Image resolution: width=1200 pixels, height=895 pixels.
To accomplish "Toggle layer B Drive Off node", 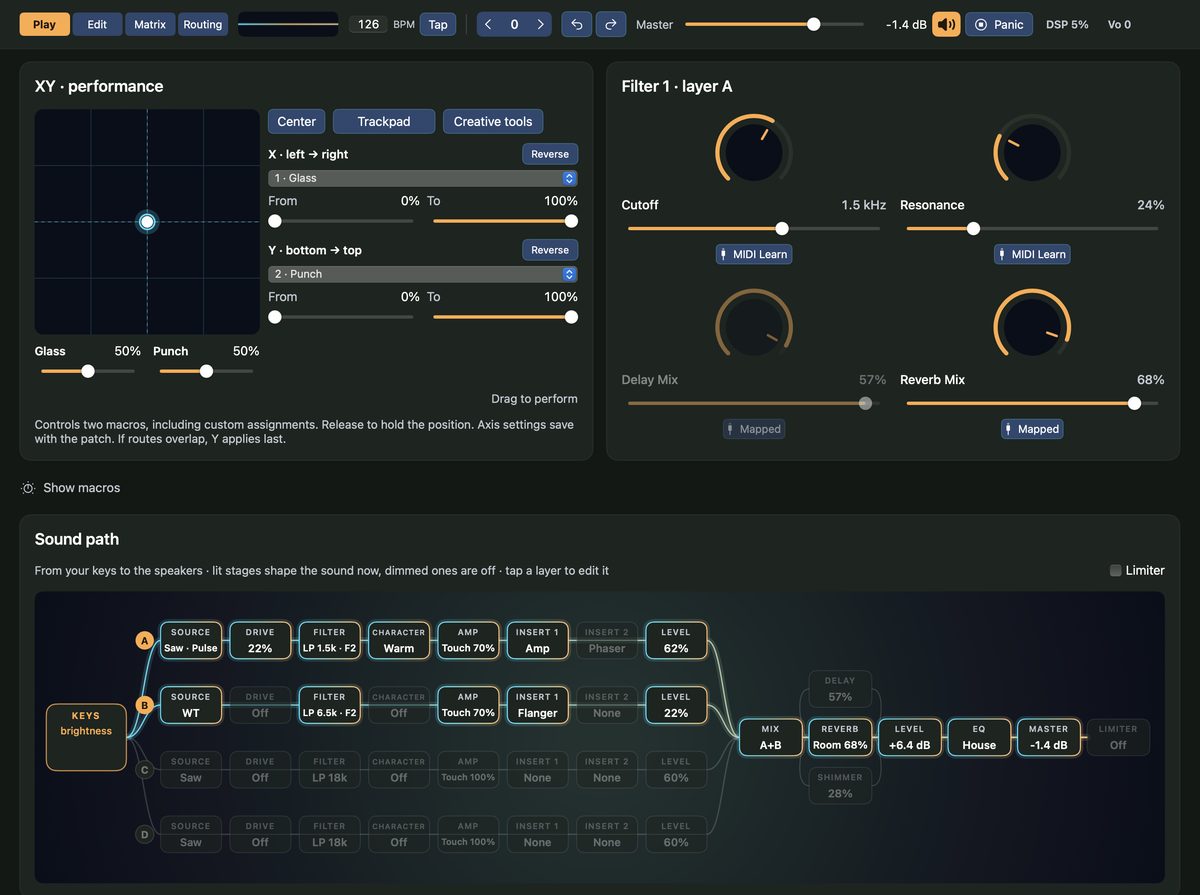I will tap(260, 705).
